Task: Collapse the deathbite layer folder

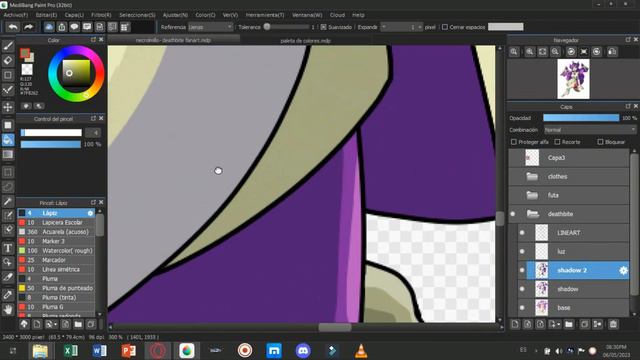Action: 532,214
